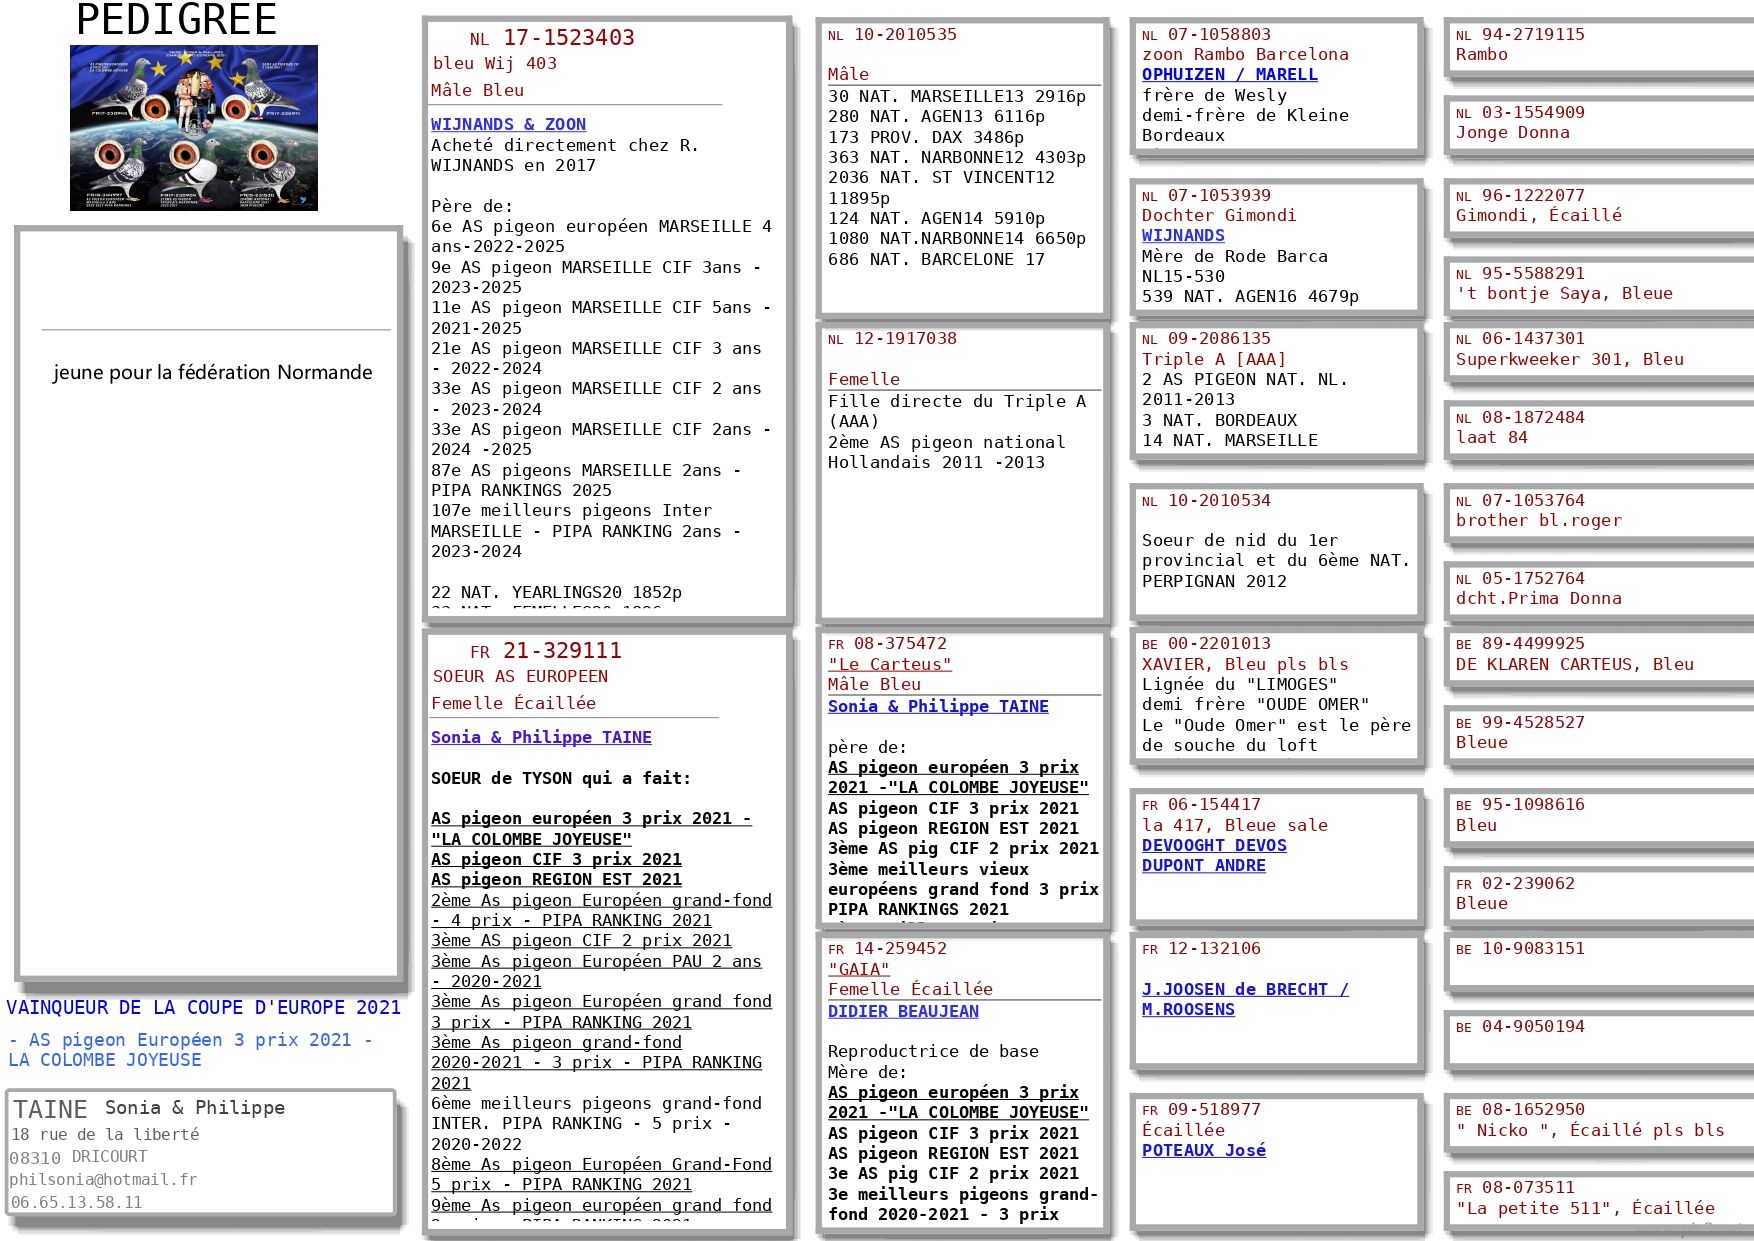Open Sonia & Philippe TAINE link under Le Carteus
Viewport: 1754px width, 1241px height.
tap(937, 706)
